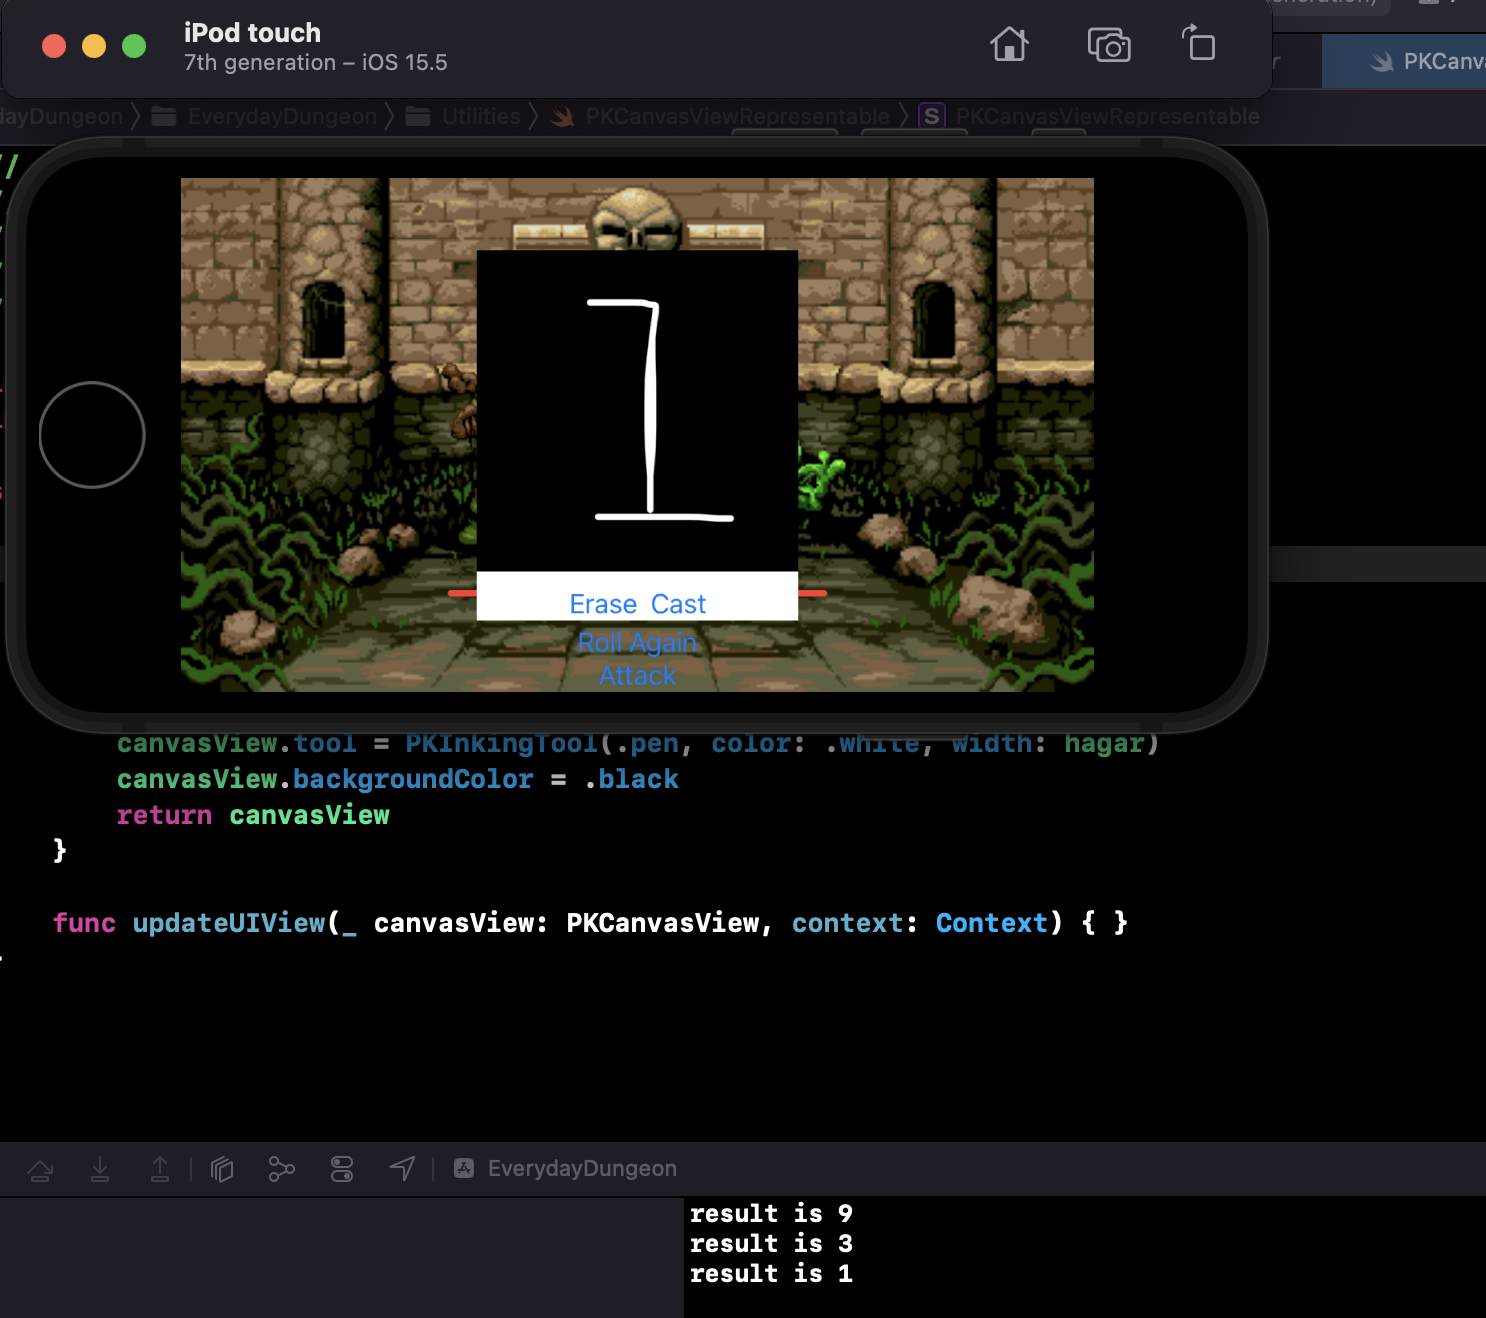This screenshot has height=1318, width=1486.
Task: Click the step into download-arrow icon
Action: (x=100, y=1169)
